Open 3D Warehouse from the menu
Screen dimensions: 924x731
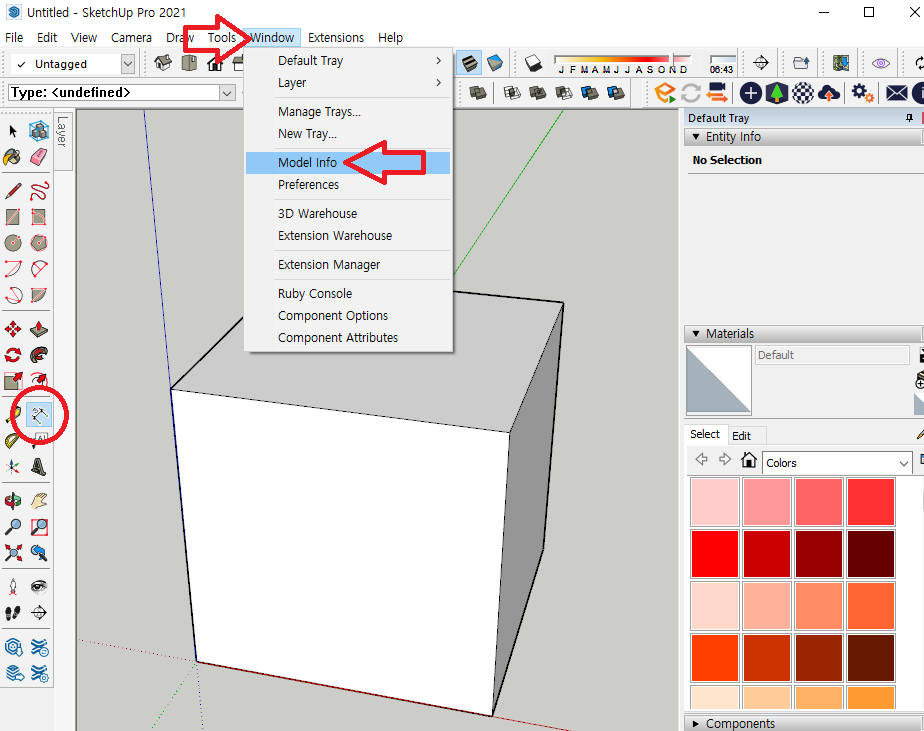tap(348, 213)
